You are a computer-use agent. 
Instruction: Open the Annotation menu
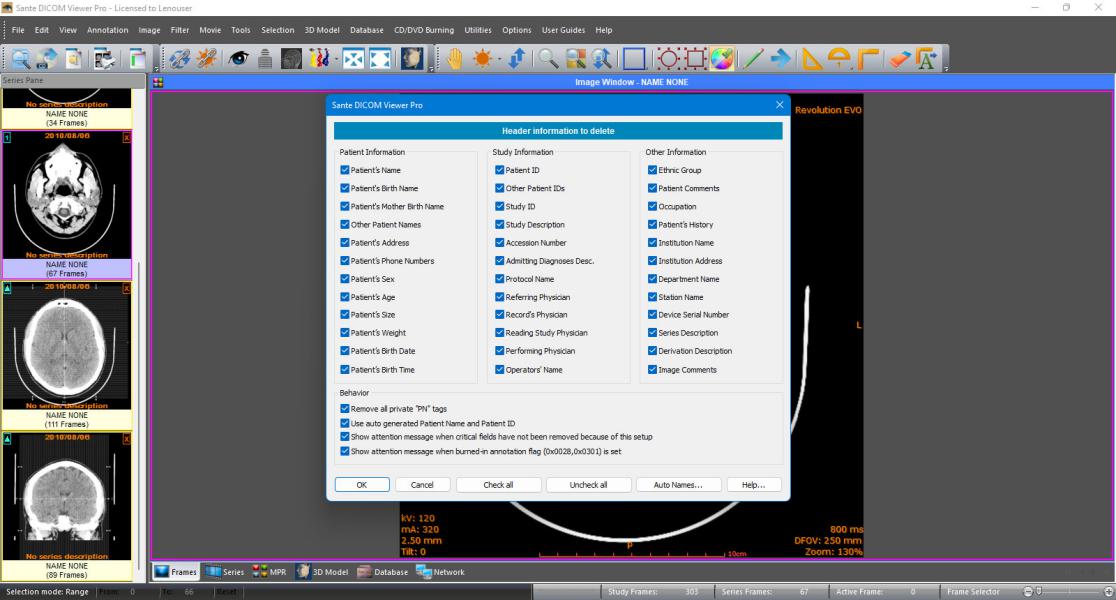coord(107,30)
